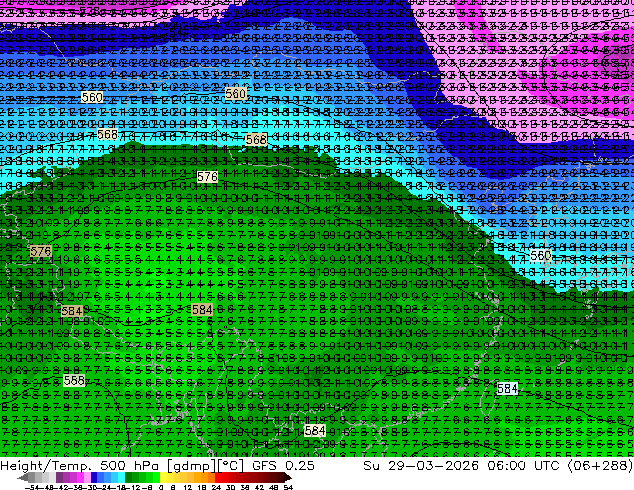Screen dimensions: 634x490
Task: Click the '24' value on the color scale
Action: (216, 487)
